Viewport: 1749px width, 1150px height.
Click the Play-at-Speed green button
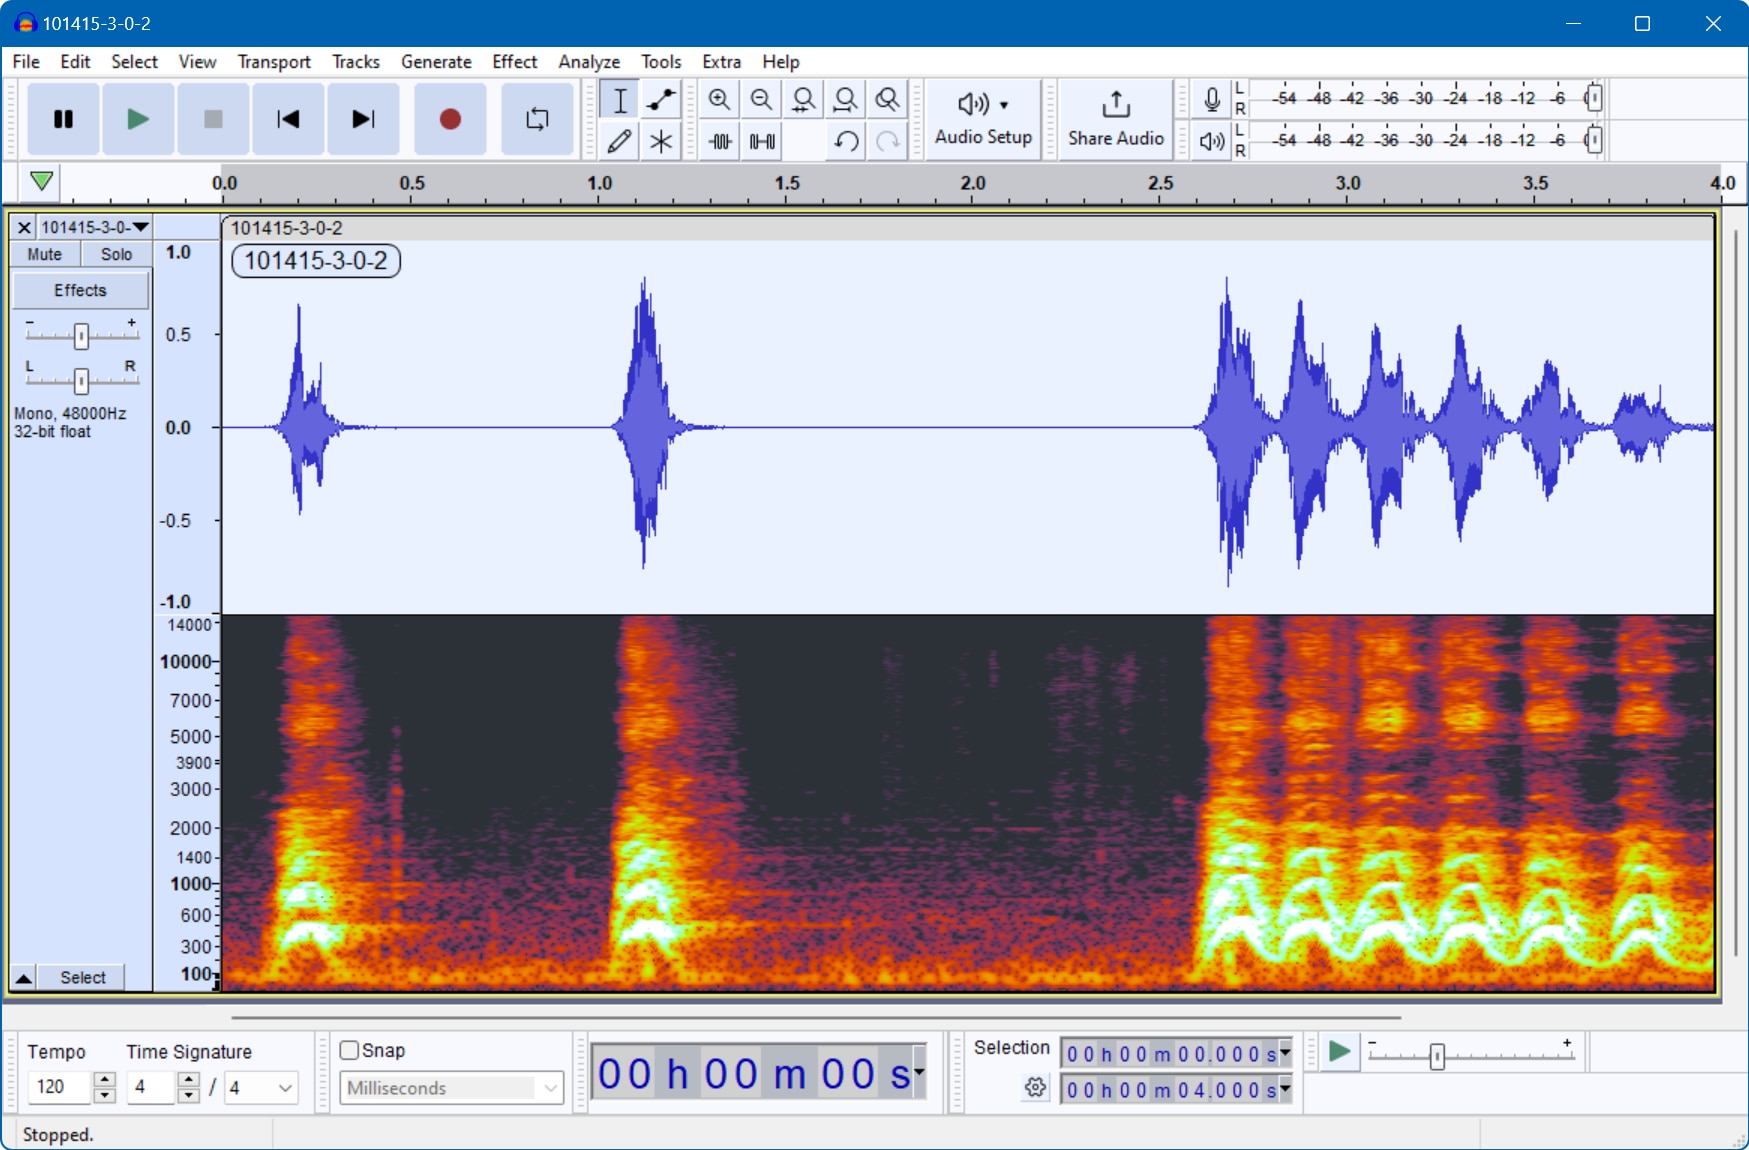(x=1339, y=1052)
